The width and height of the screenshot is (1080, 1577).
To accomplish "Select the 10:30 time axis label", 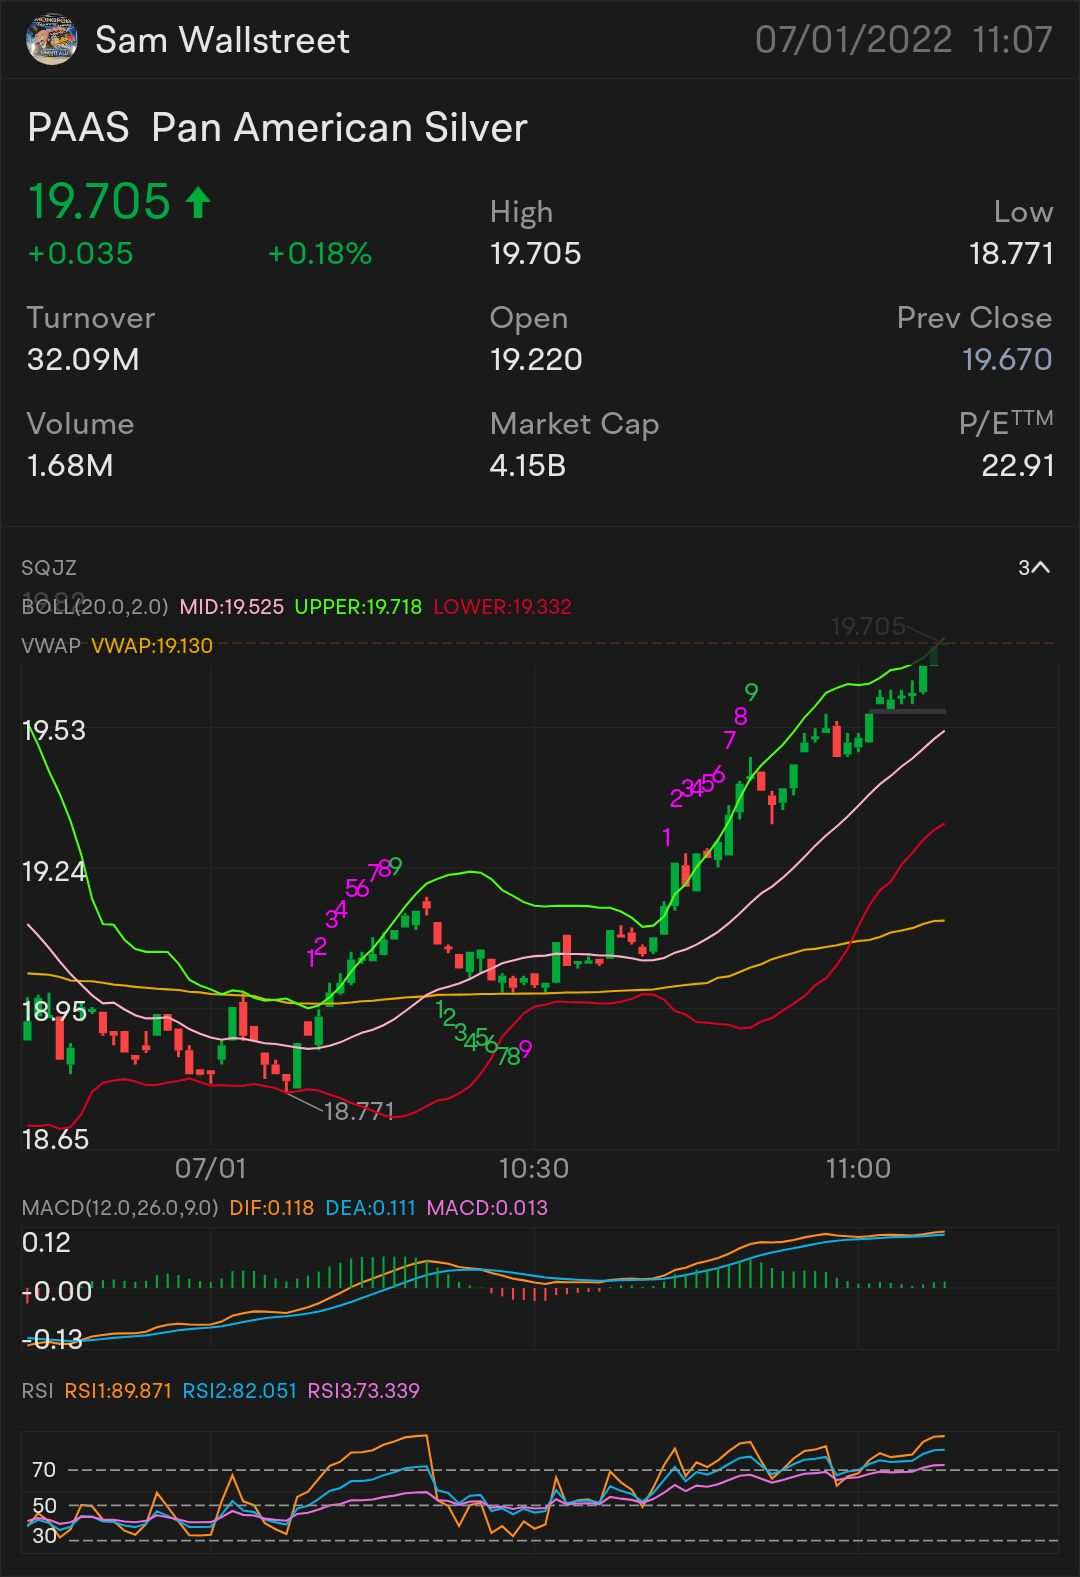I will (x=533, y=1168).
